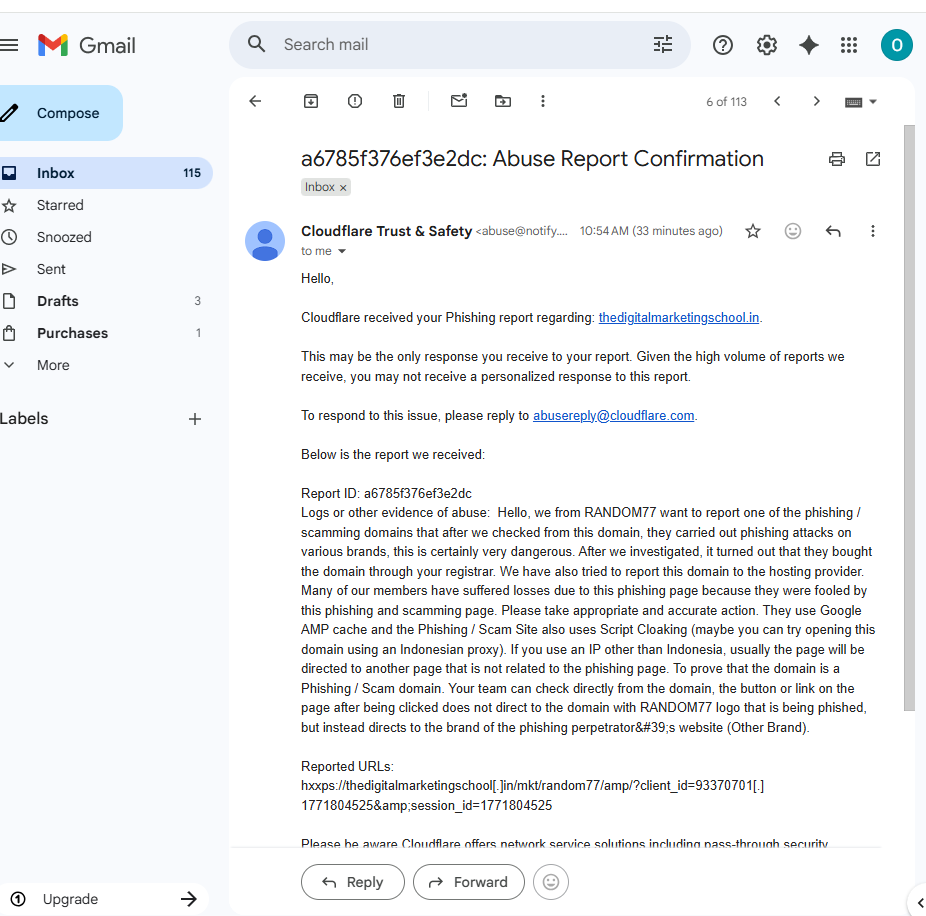Add emoji reaction beside Forward
926x916 pixels.
[x=550, y=882]
